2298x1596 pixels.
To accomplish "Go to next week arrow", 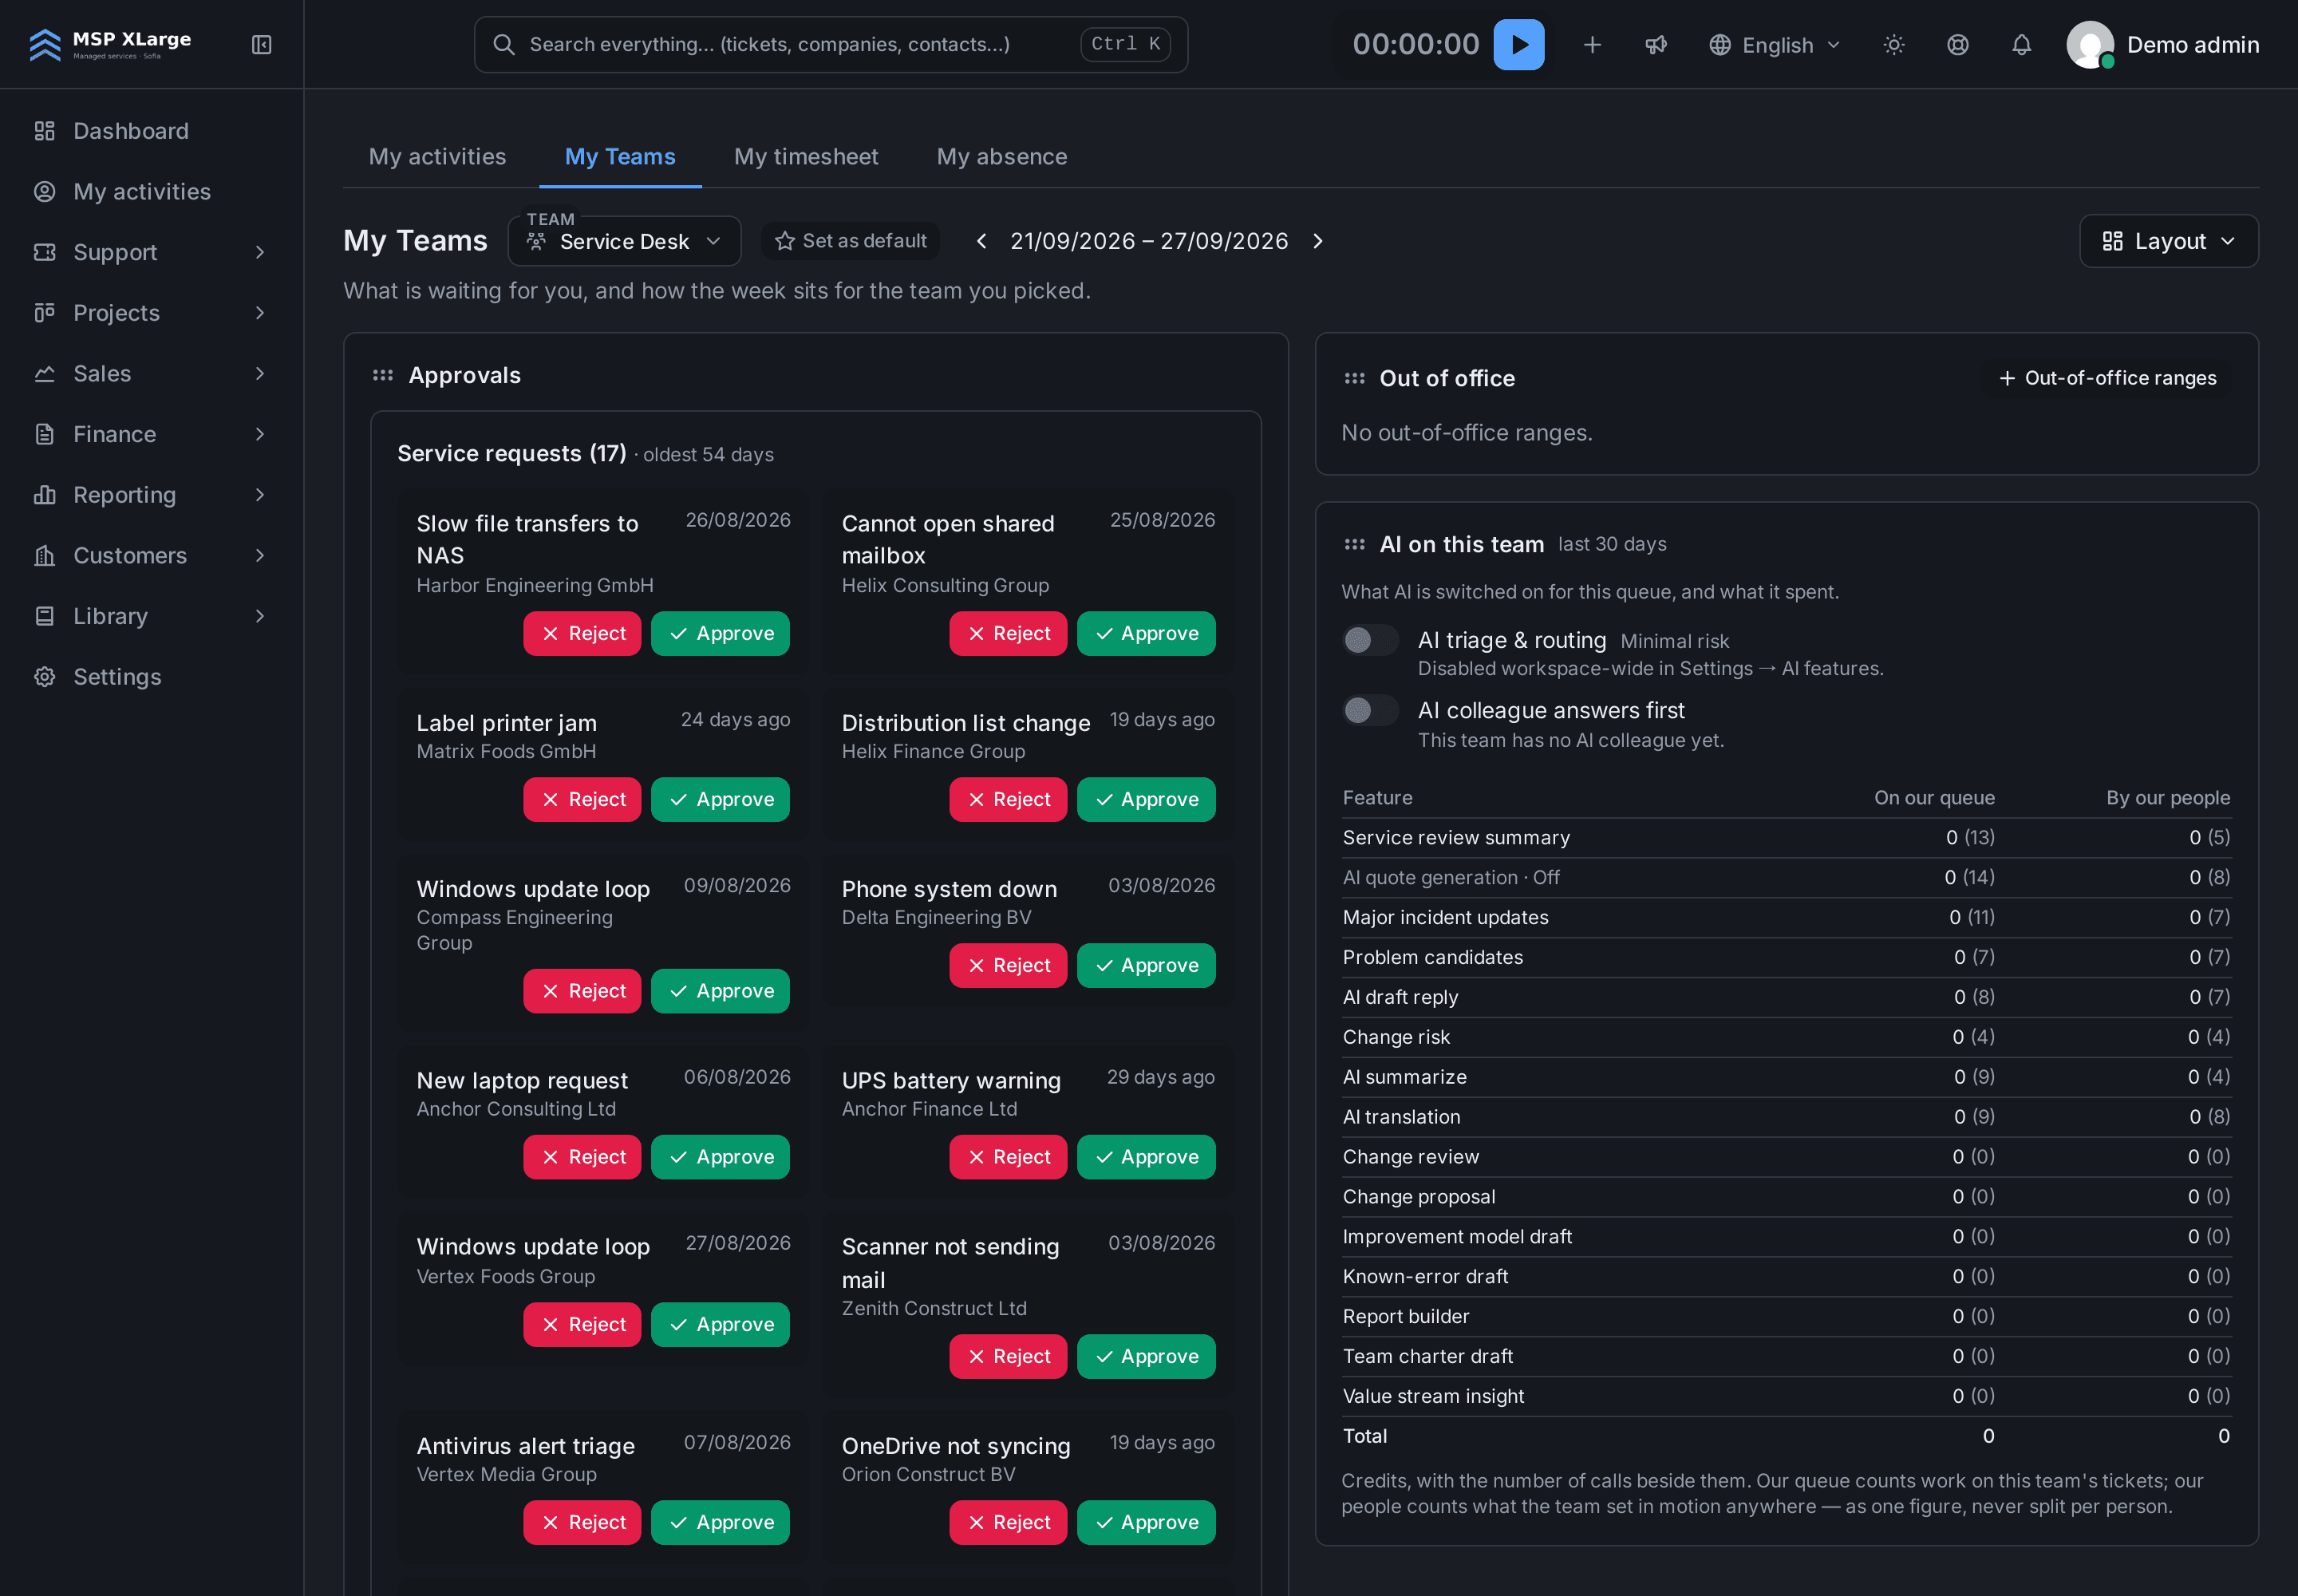I will [x=1317, y=241].
